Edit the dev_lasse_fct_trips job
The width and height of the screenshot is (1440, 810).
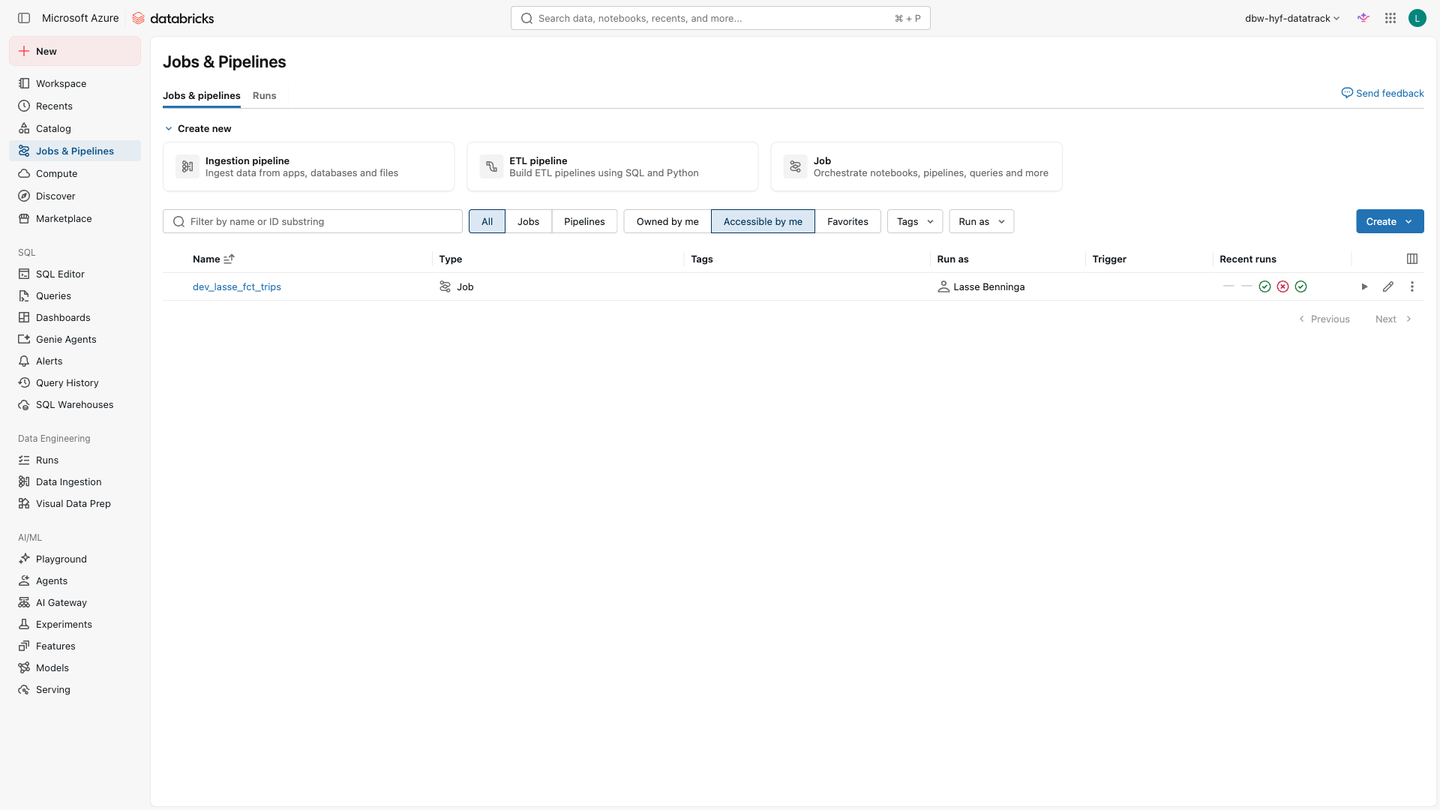click(x=1388, y=287)
